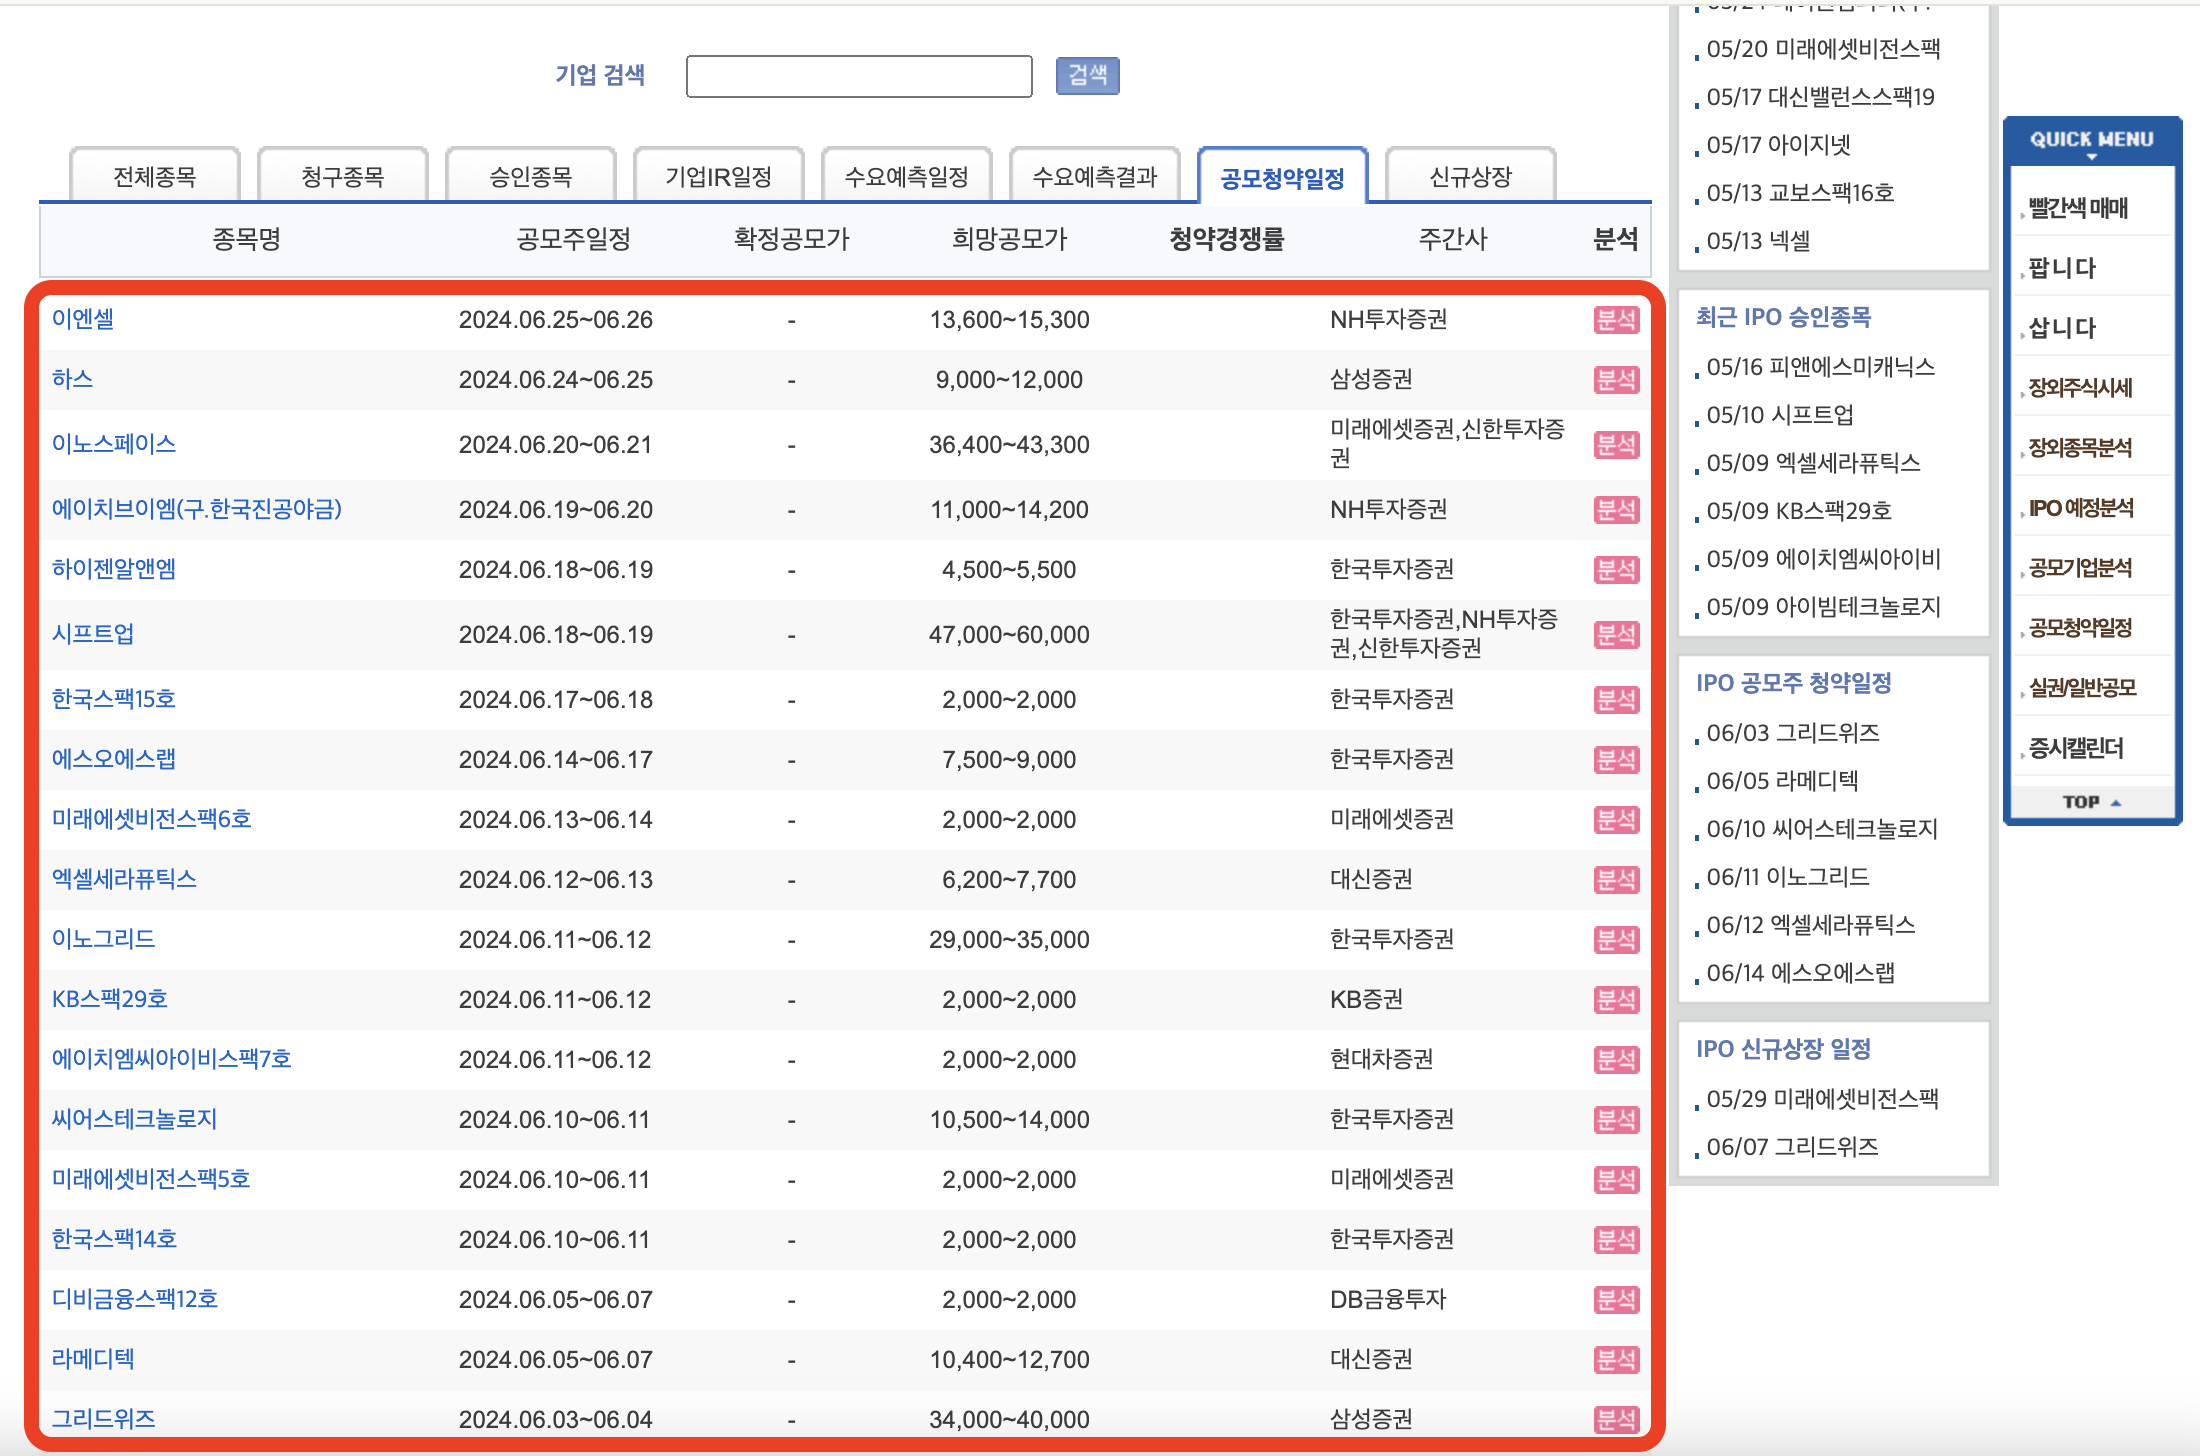
Task: Click the 분석 icon for KB스팩29호
Action: click(1615, 1000)
